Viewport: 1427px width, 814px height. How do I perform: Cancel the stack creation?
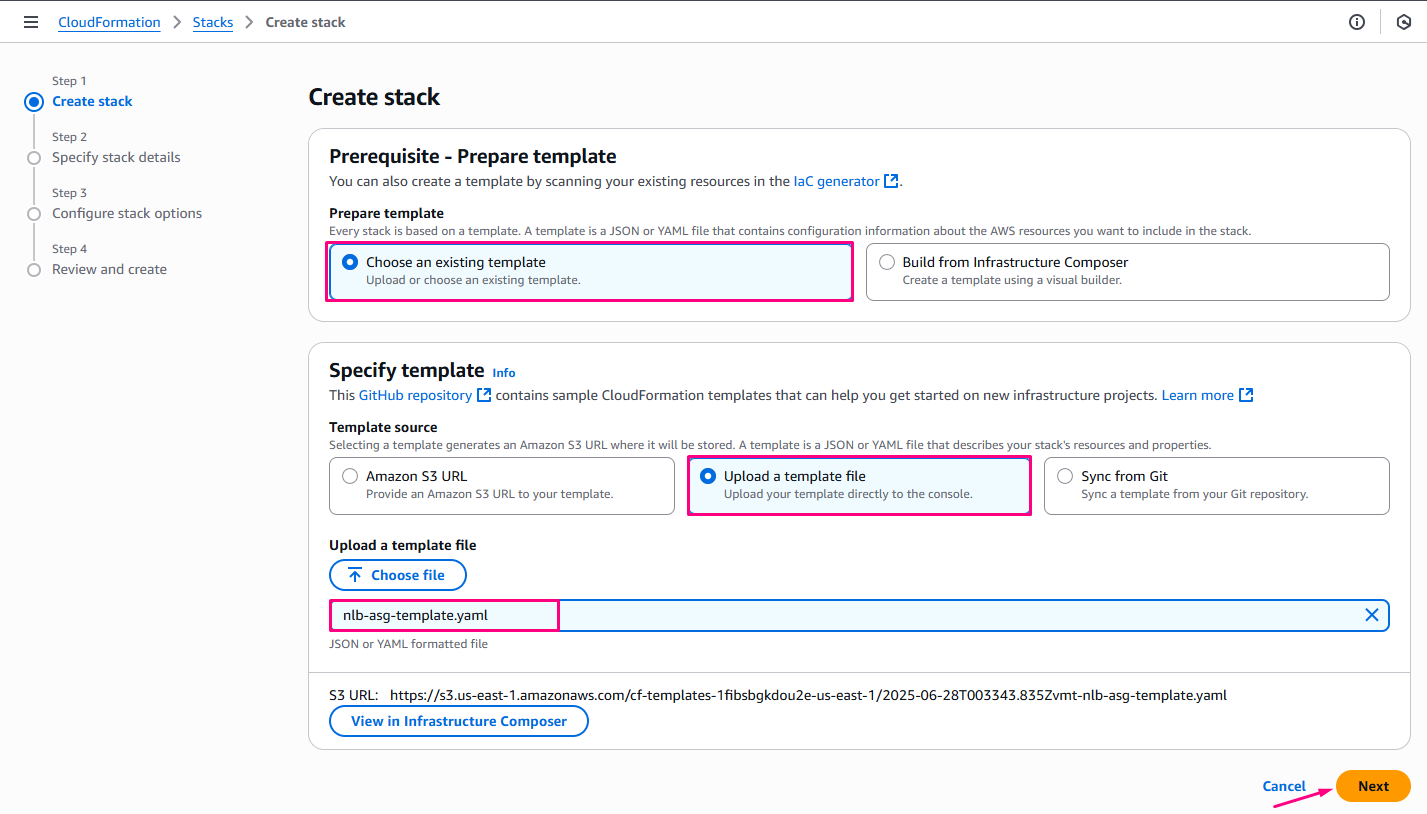point(1284,786)
